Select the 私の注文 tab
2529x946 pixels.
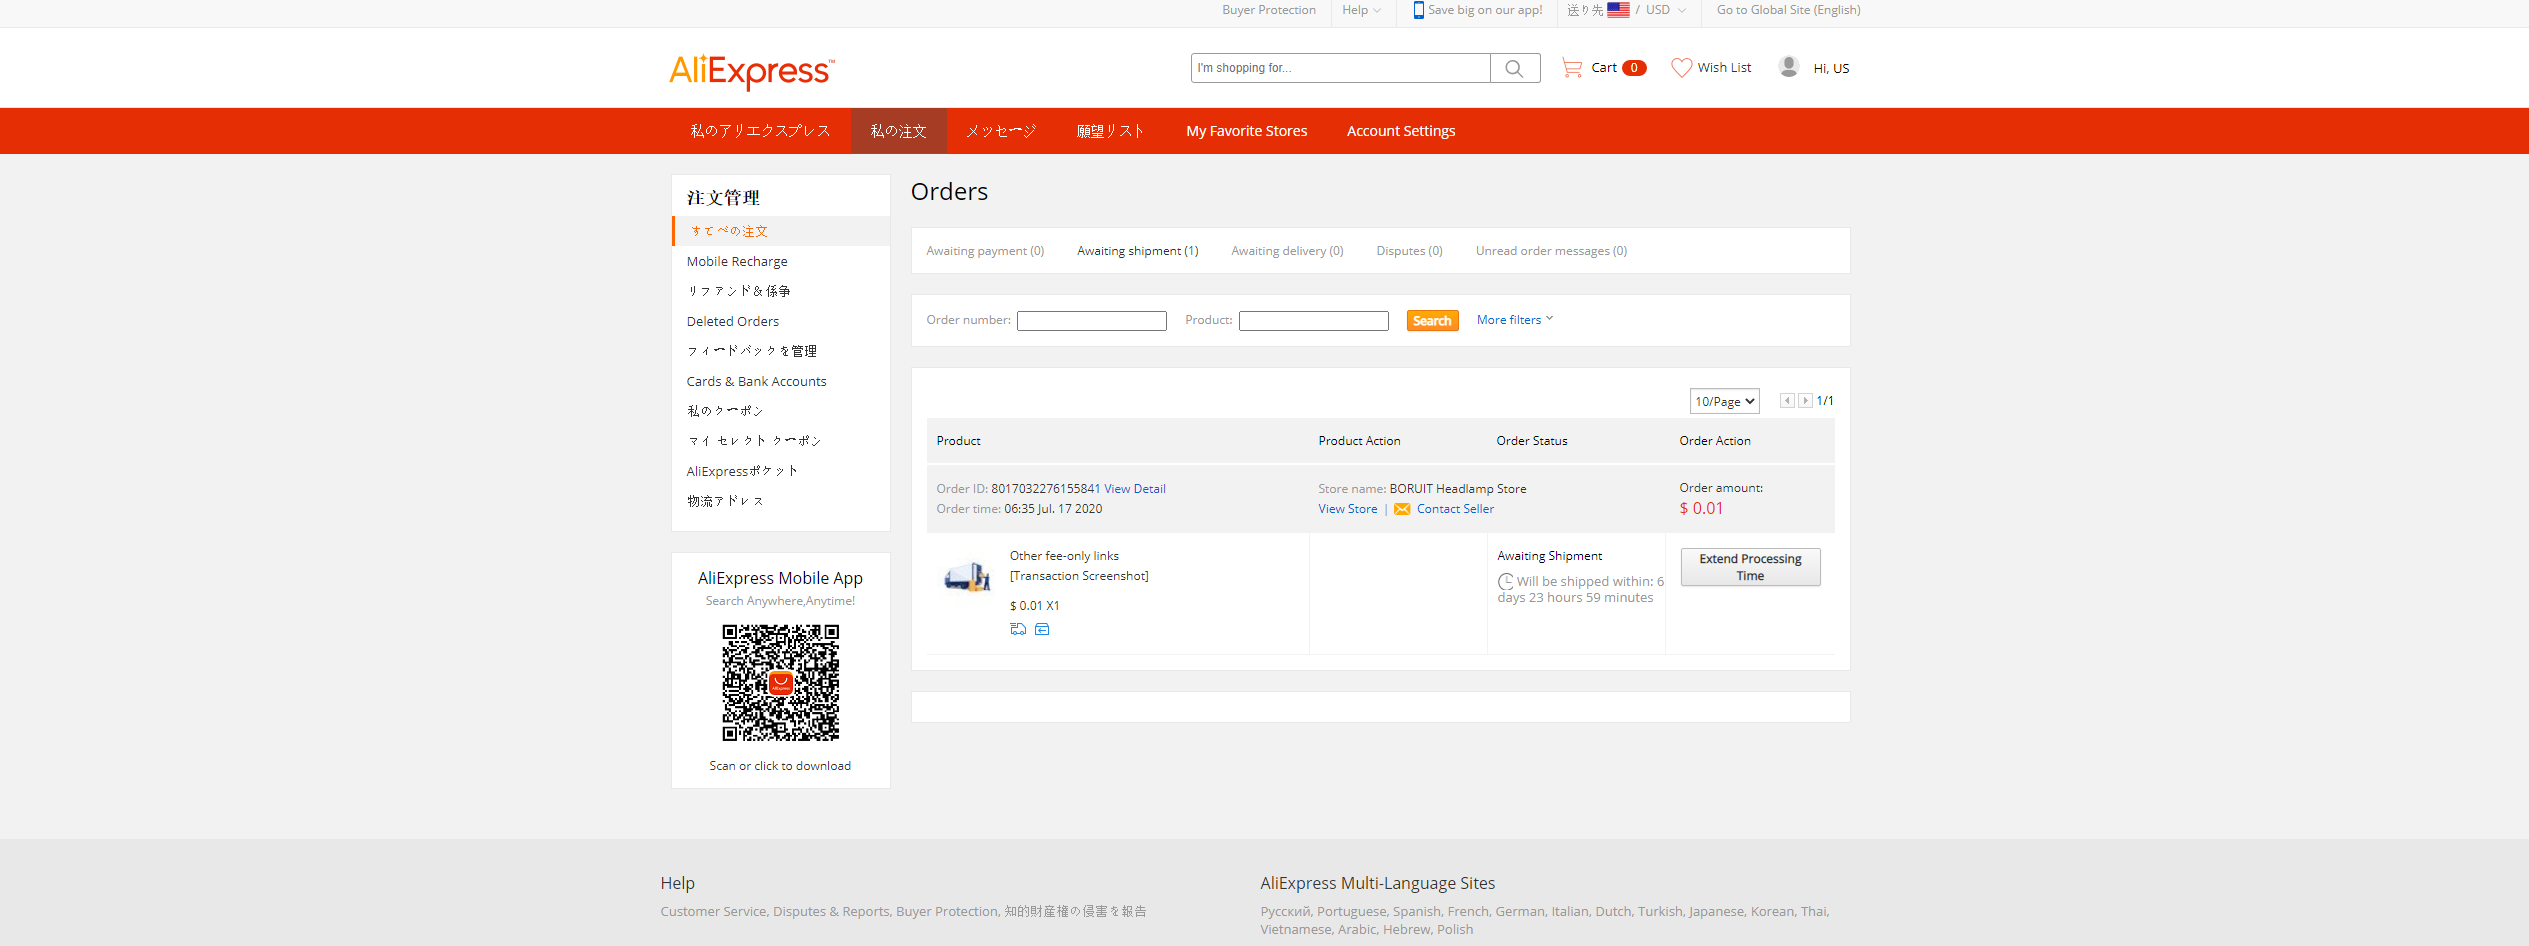898,131
